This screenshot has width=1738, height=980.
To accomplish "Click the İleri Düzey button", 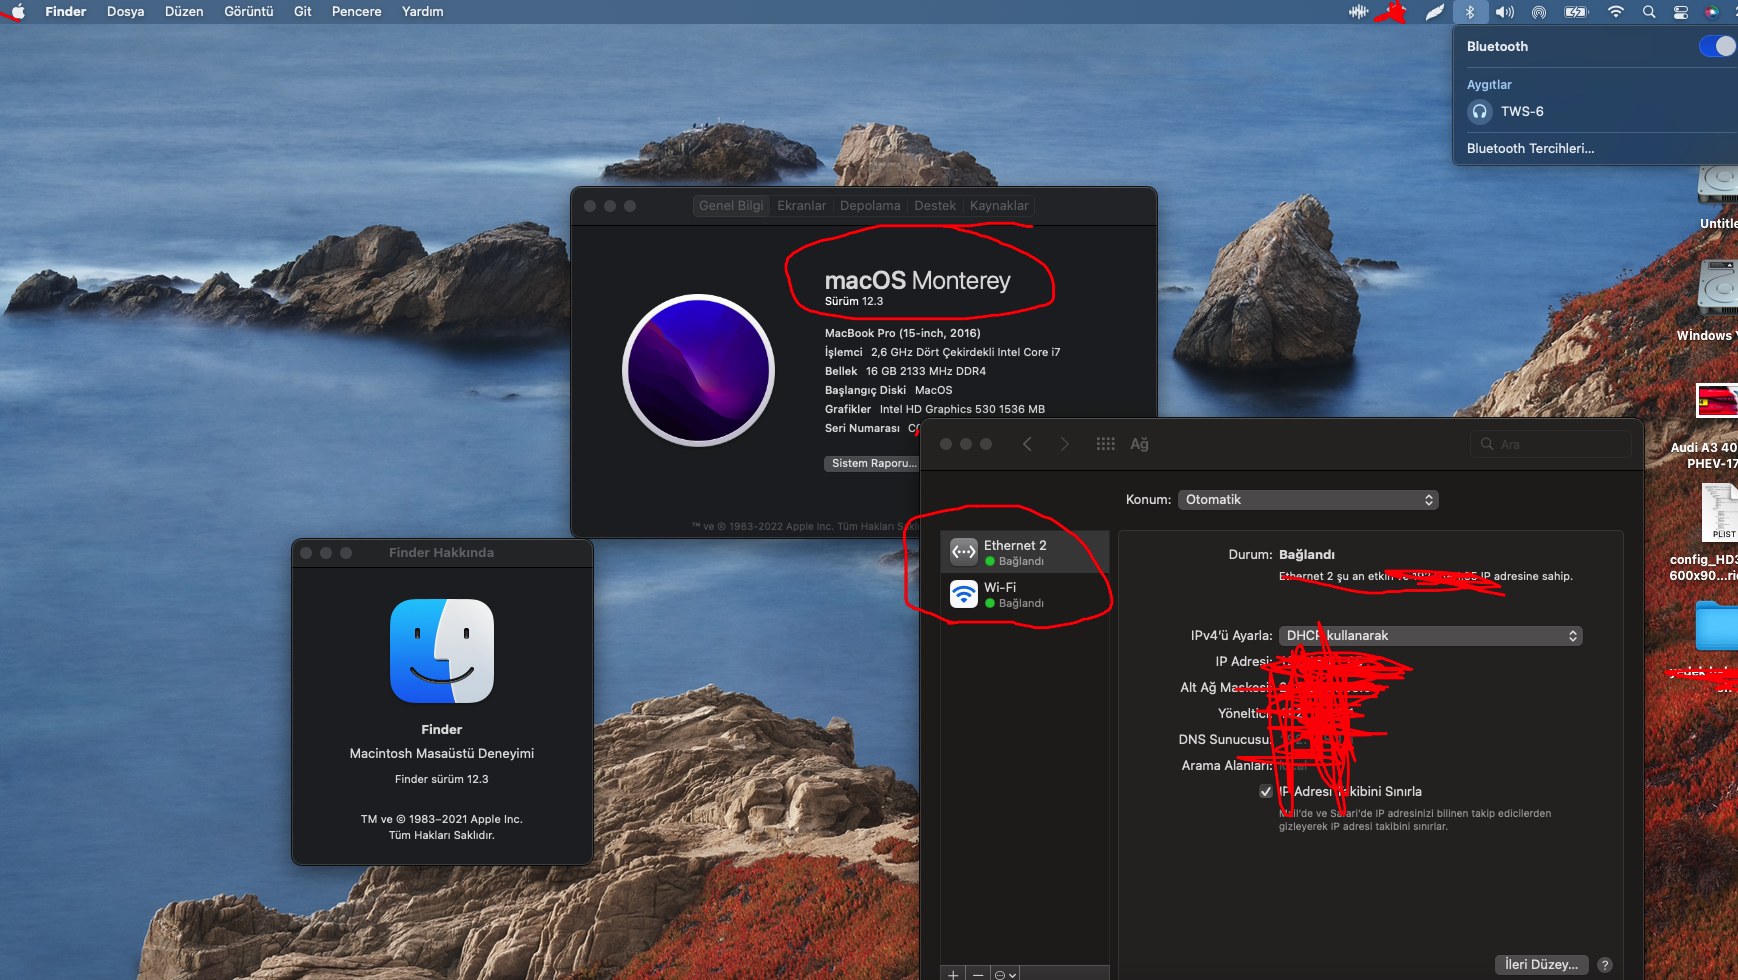I will tap(1542, 965).
